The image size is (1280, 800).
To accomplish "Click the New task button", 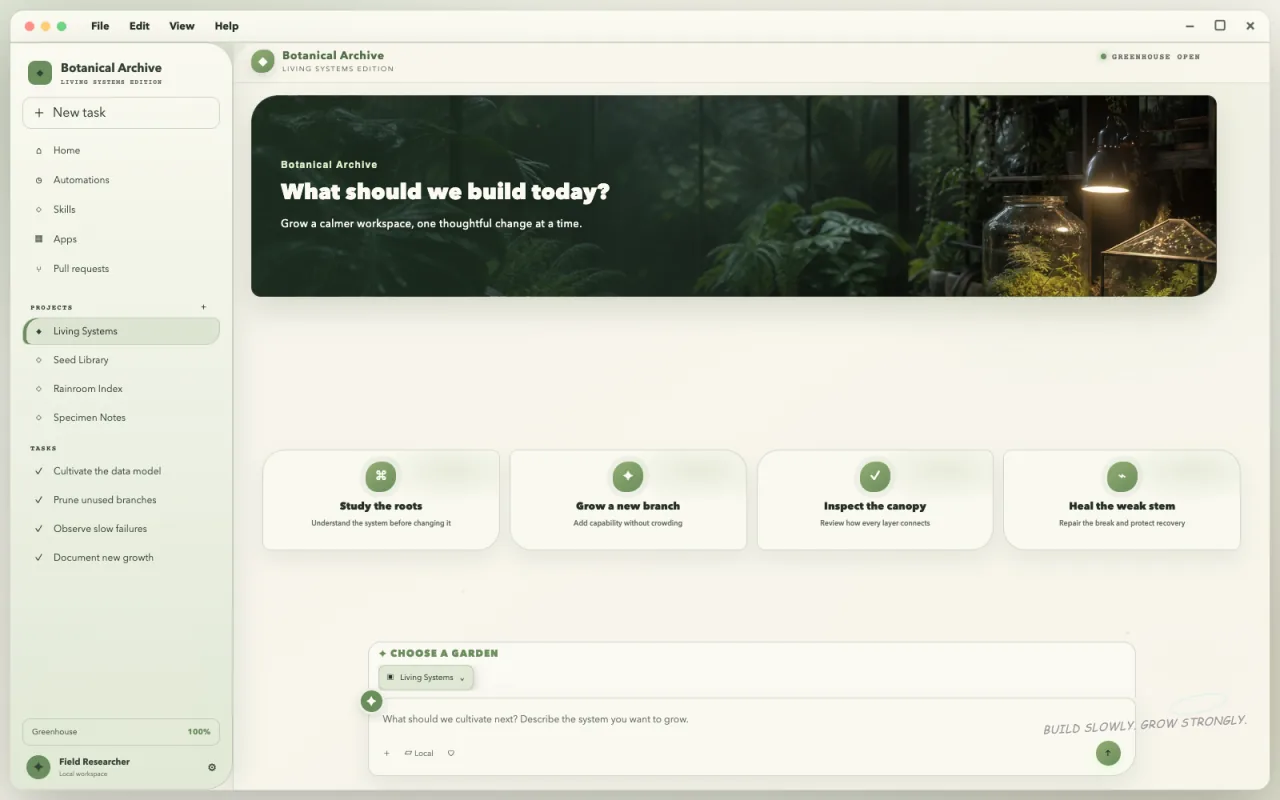I will tap(121, 113).
